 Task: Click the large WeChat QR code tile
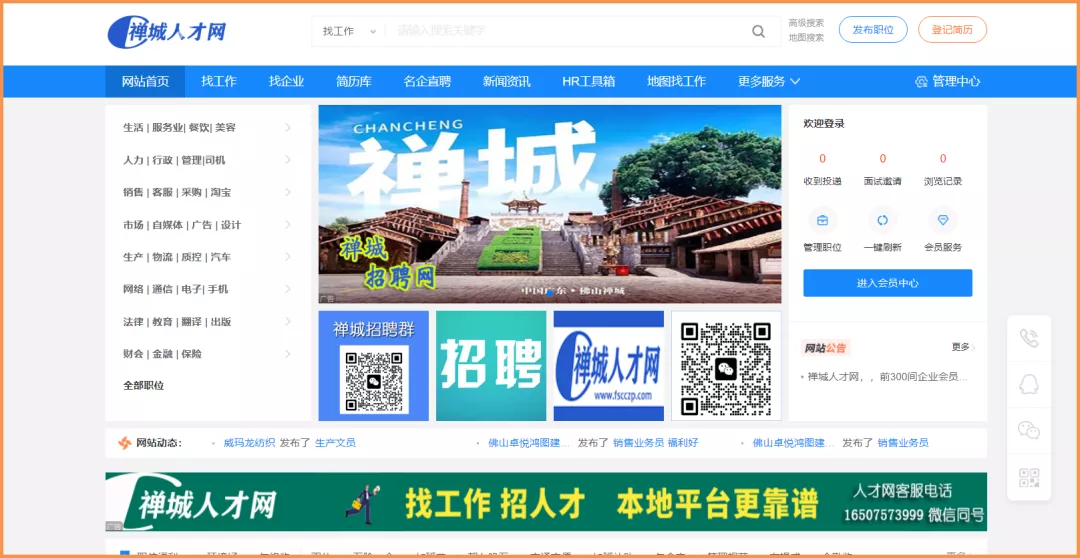point(726,366)
